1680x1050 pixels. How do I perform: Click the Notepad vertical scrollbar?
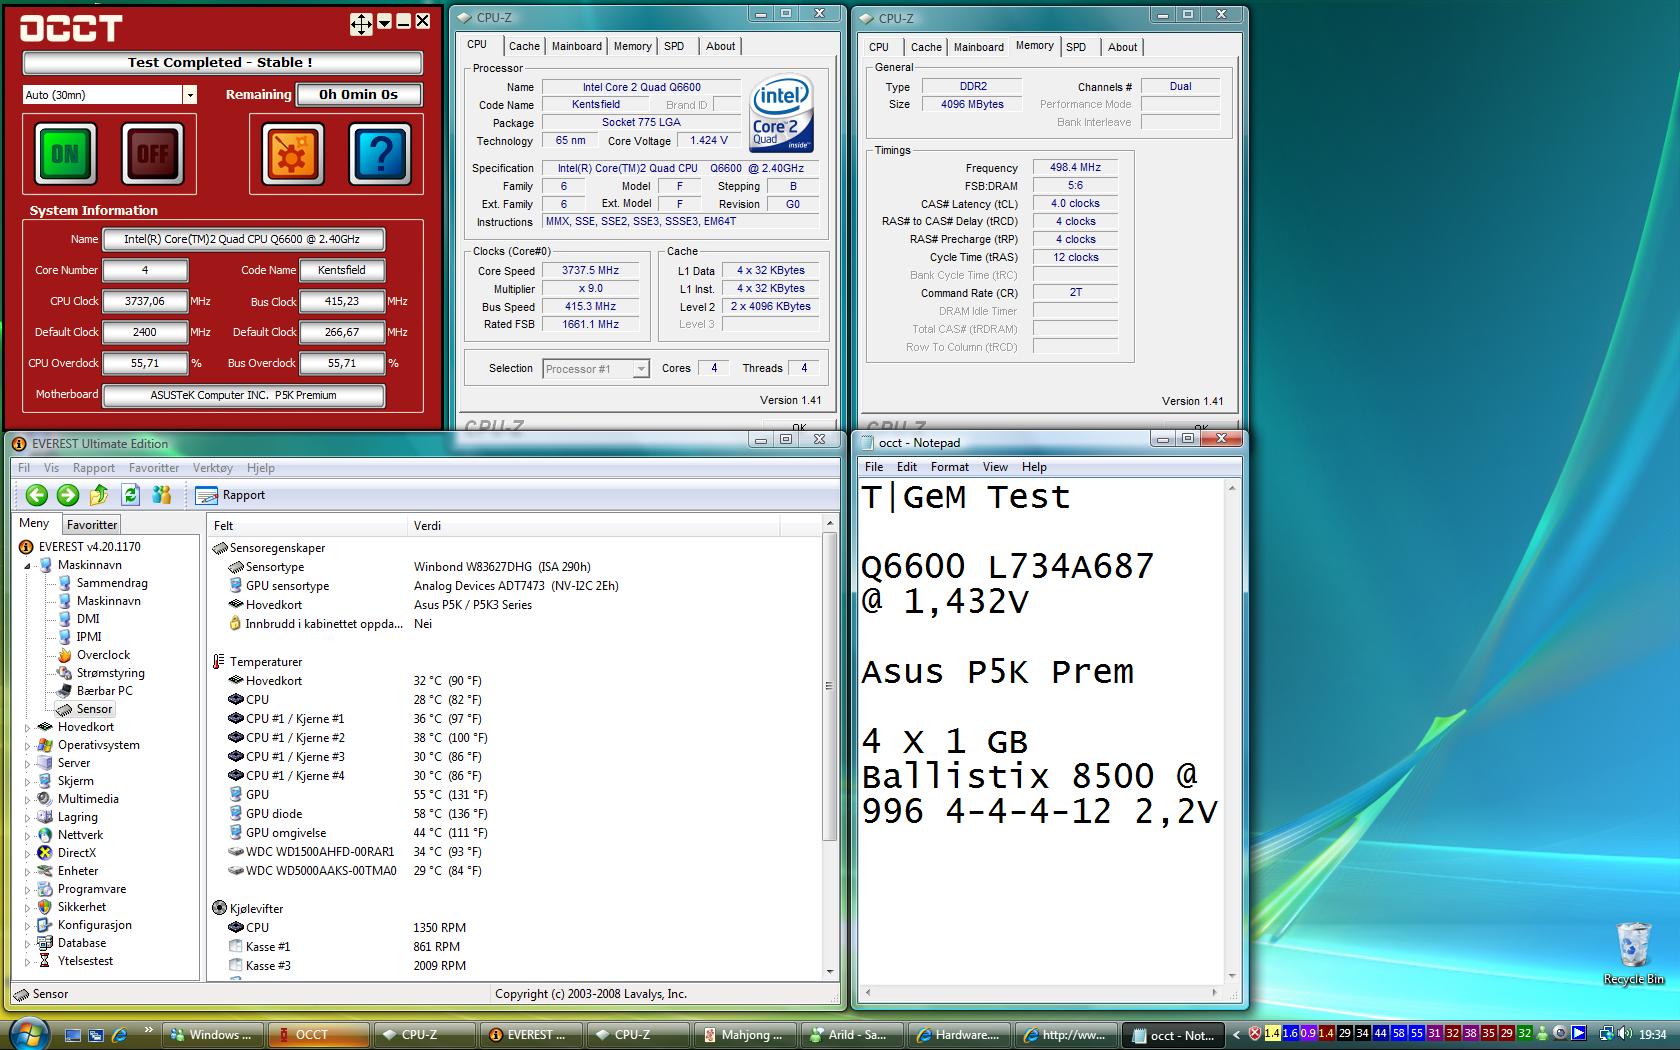tap(1232, 731)
